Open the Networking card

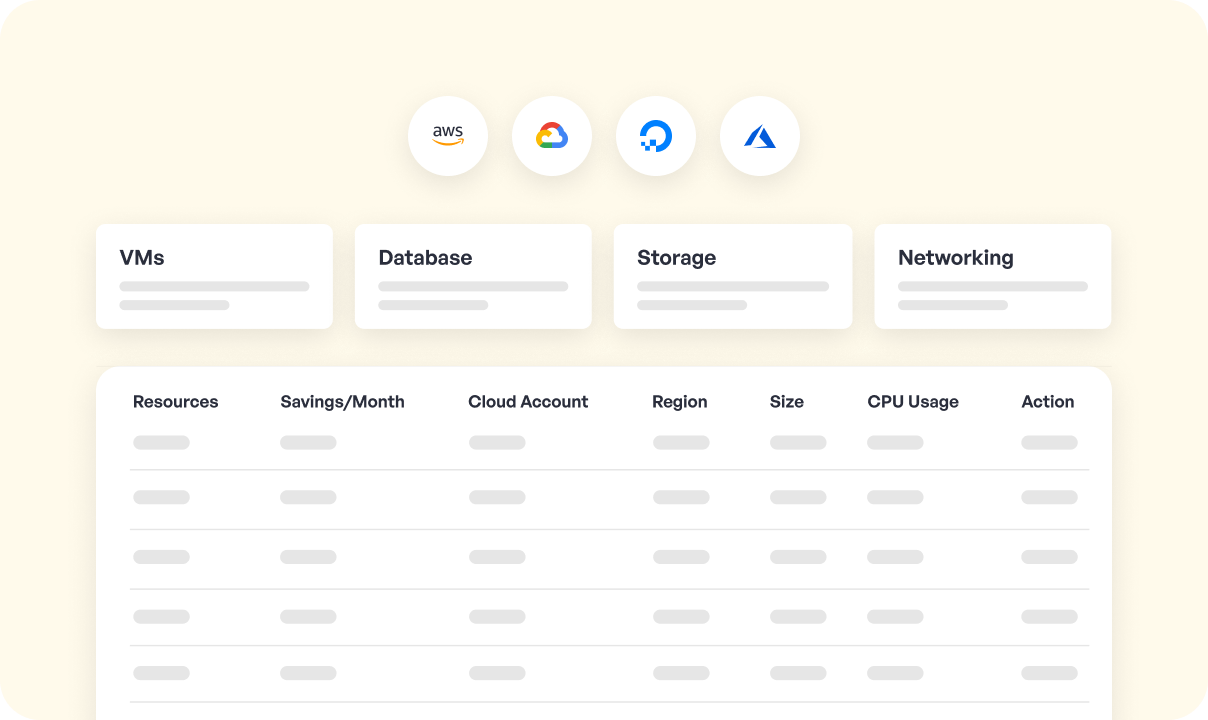point(992,276)
